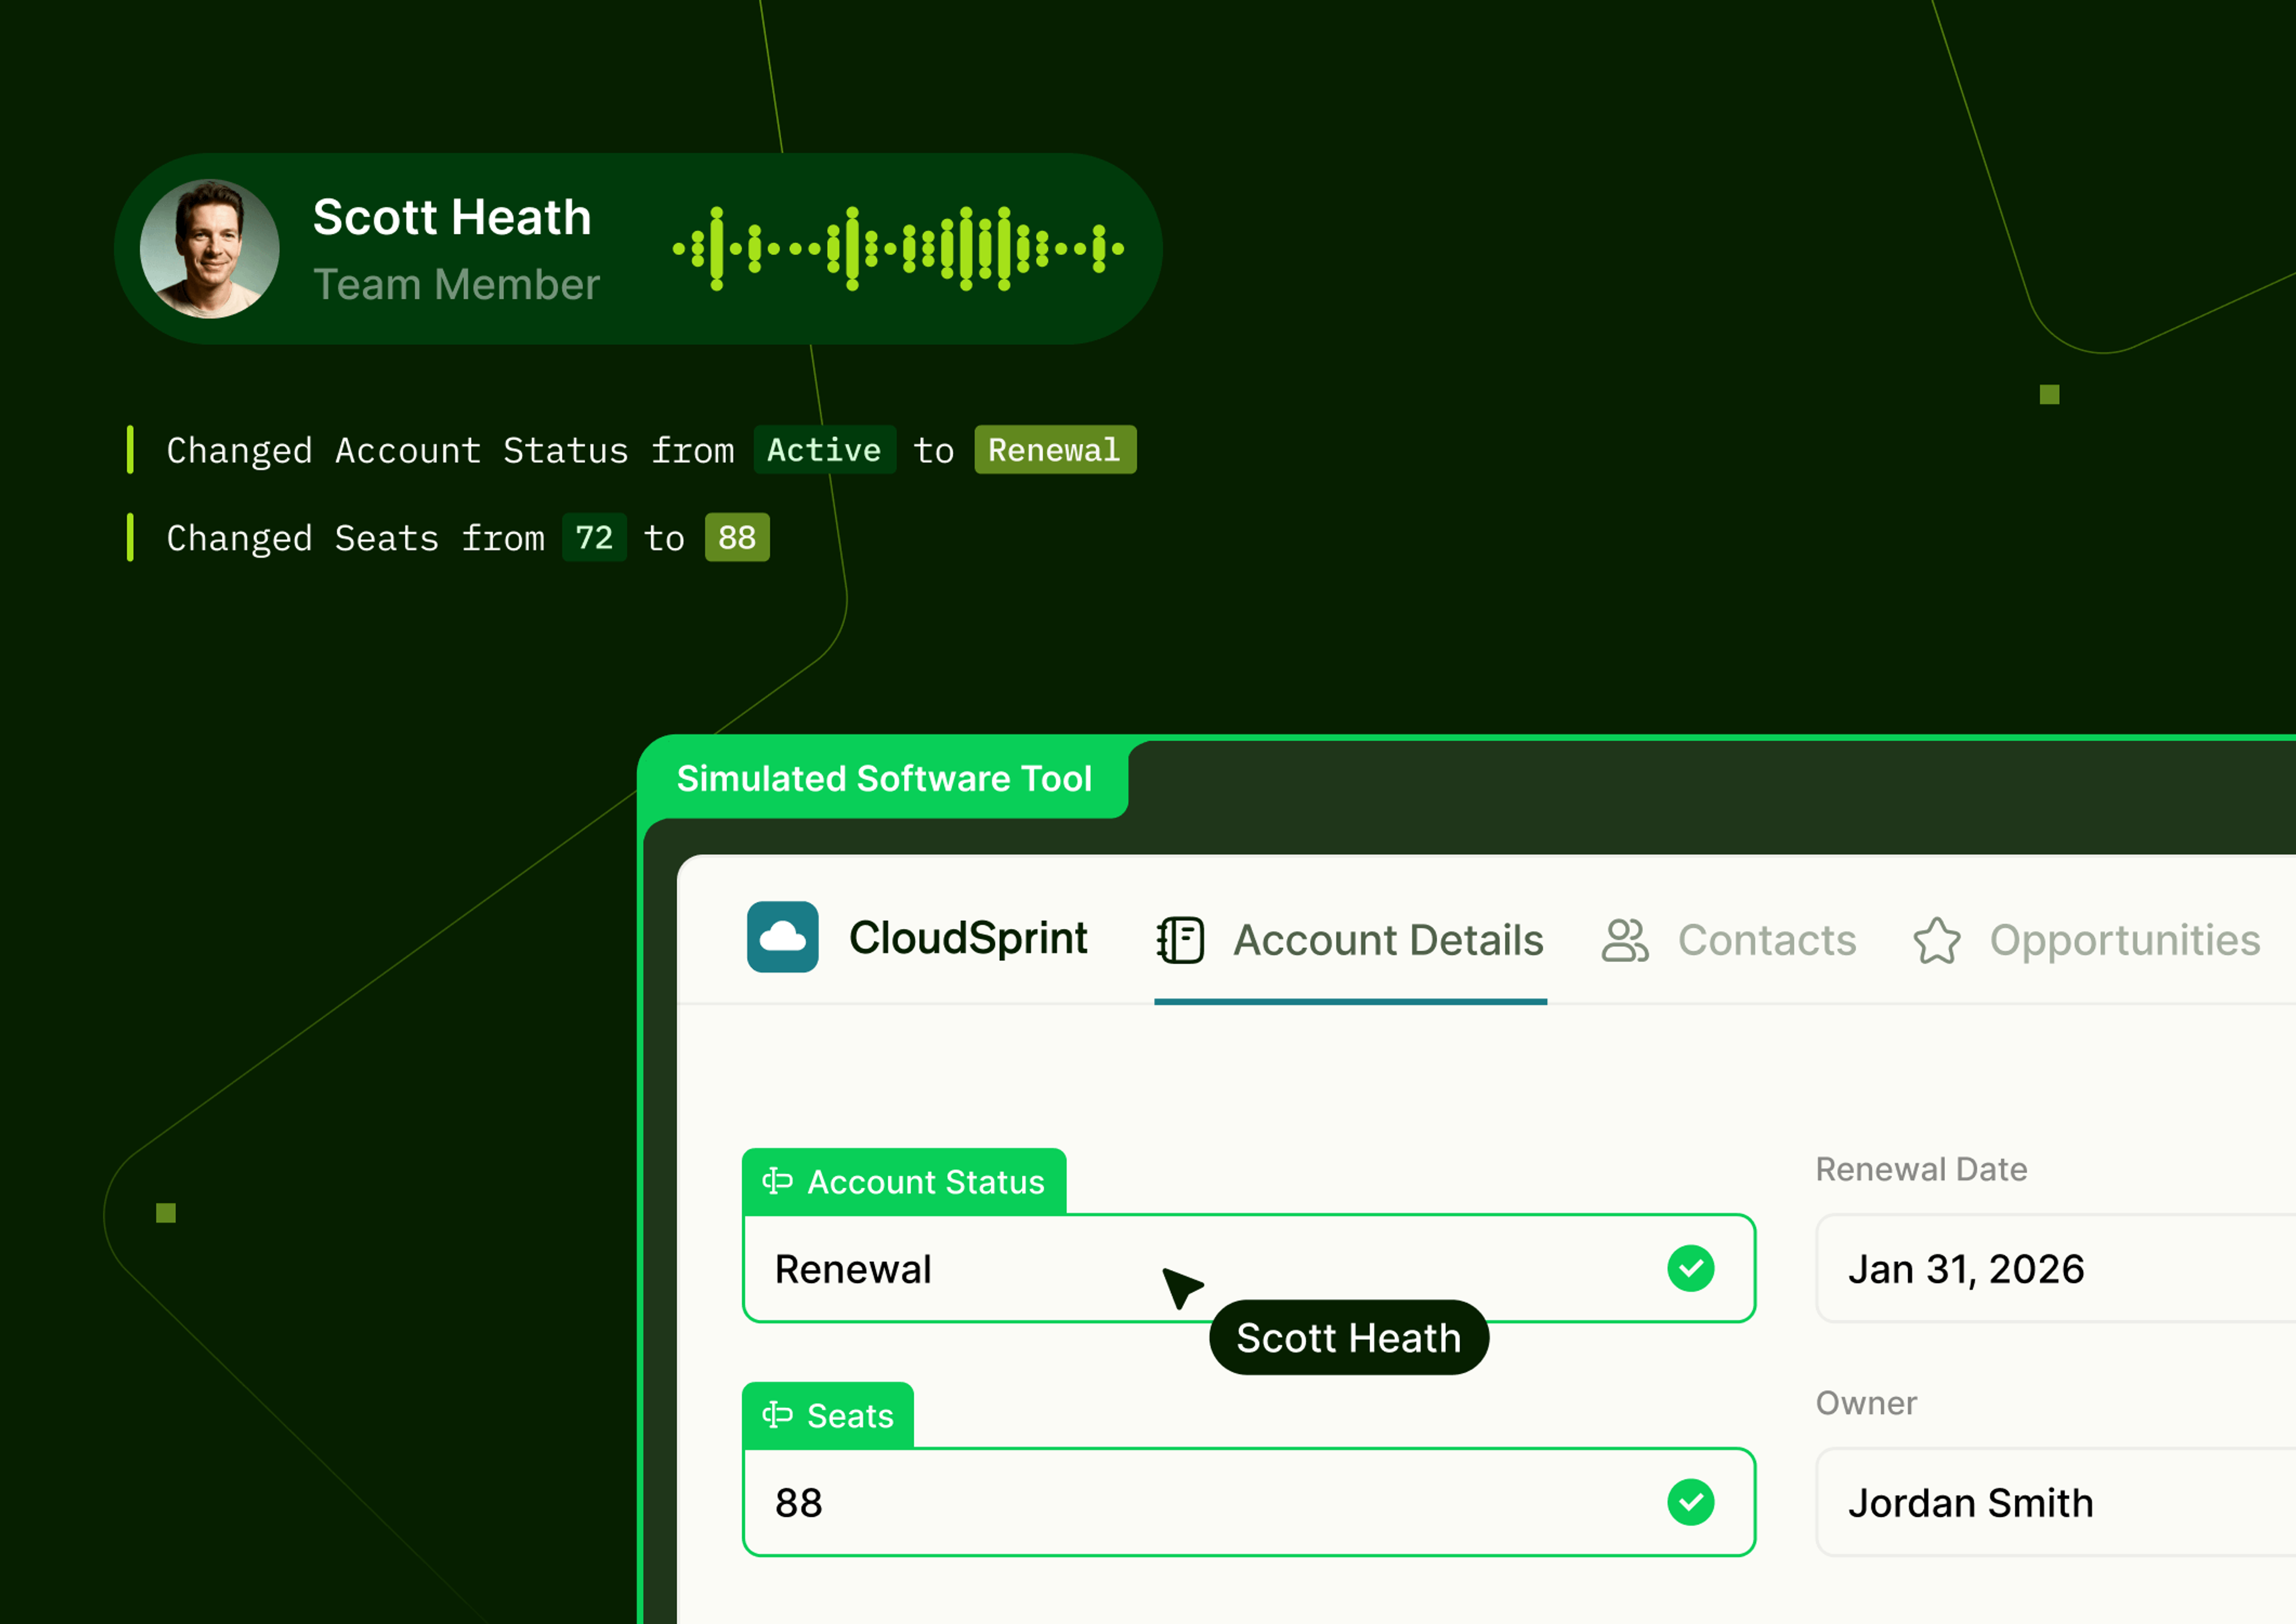Click Scott Heath's profile avatar
2296x1624 pixels.
210,249
